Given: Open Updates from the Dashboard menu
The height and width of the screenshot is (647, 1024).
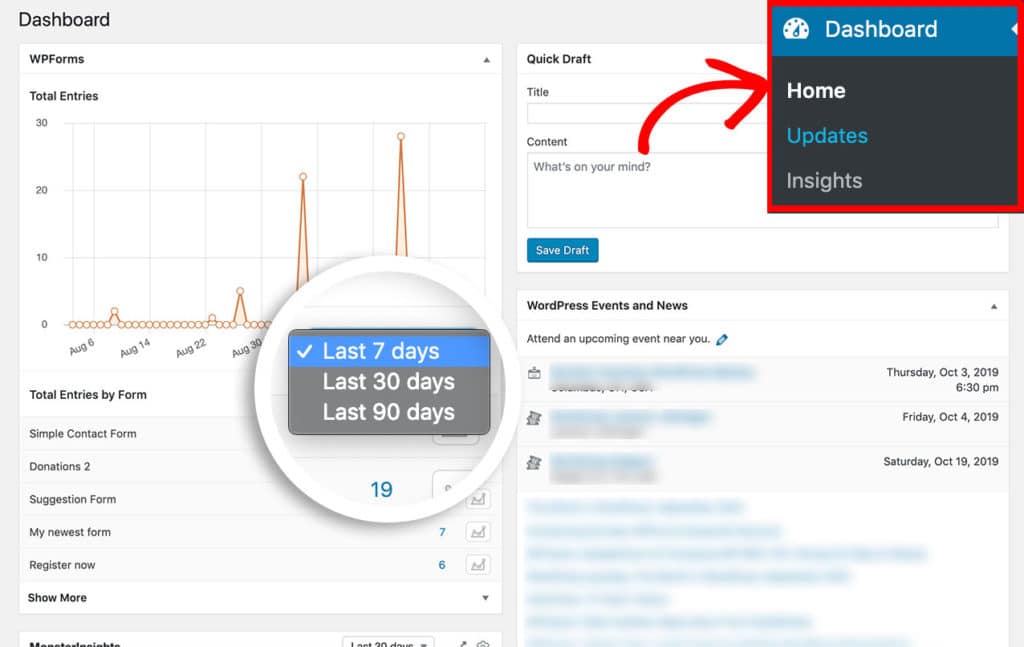Looking at the screenshot, I should [x=826, y=135].
